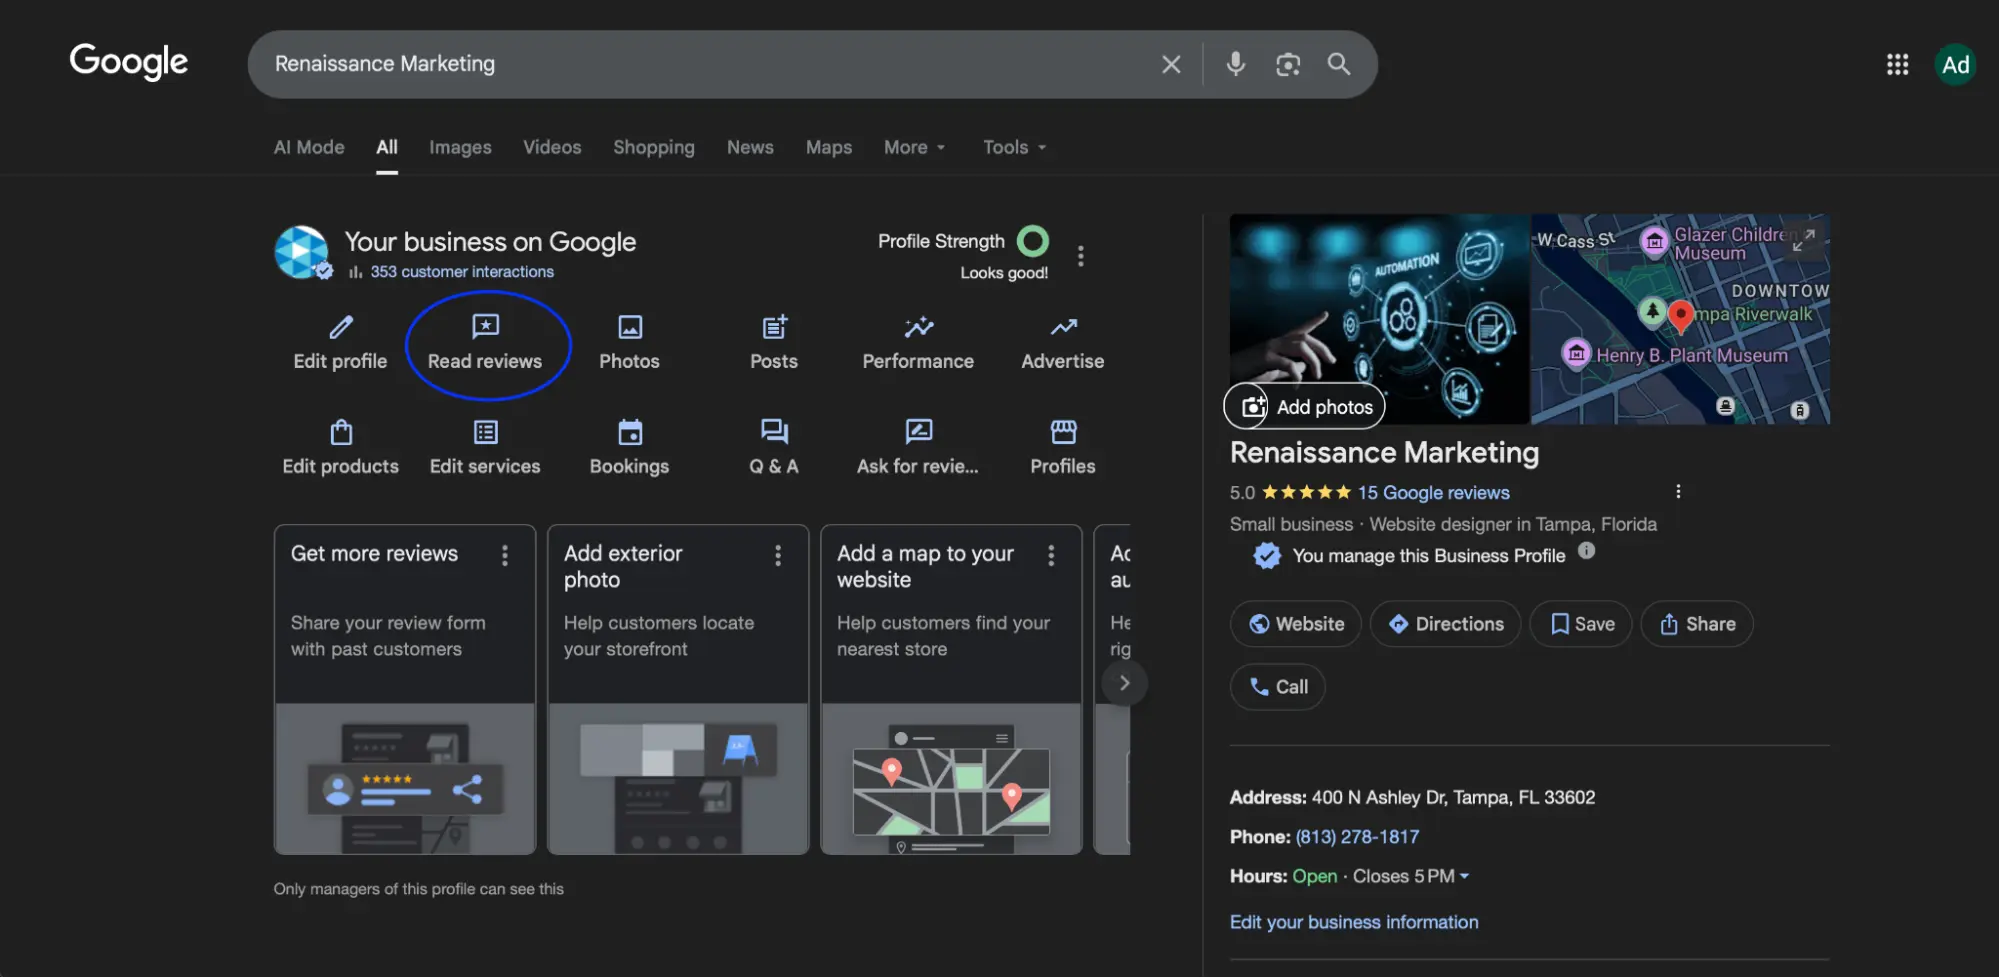Image resolution: width=1999 pixels, height=978 pixels.
Task: Start a voice search with the microphone
Action: 1234,63
